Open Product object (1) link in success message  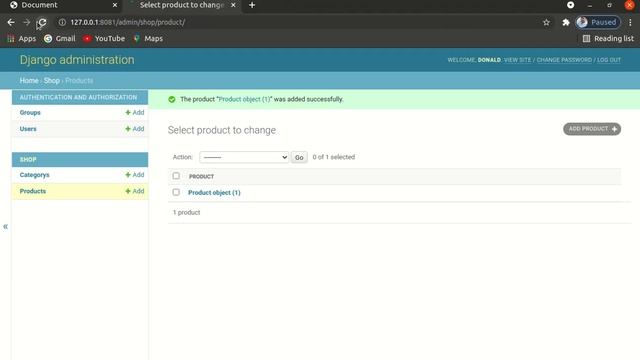click(x=244, y=99)
